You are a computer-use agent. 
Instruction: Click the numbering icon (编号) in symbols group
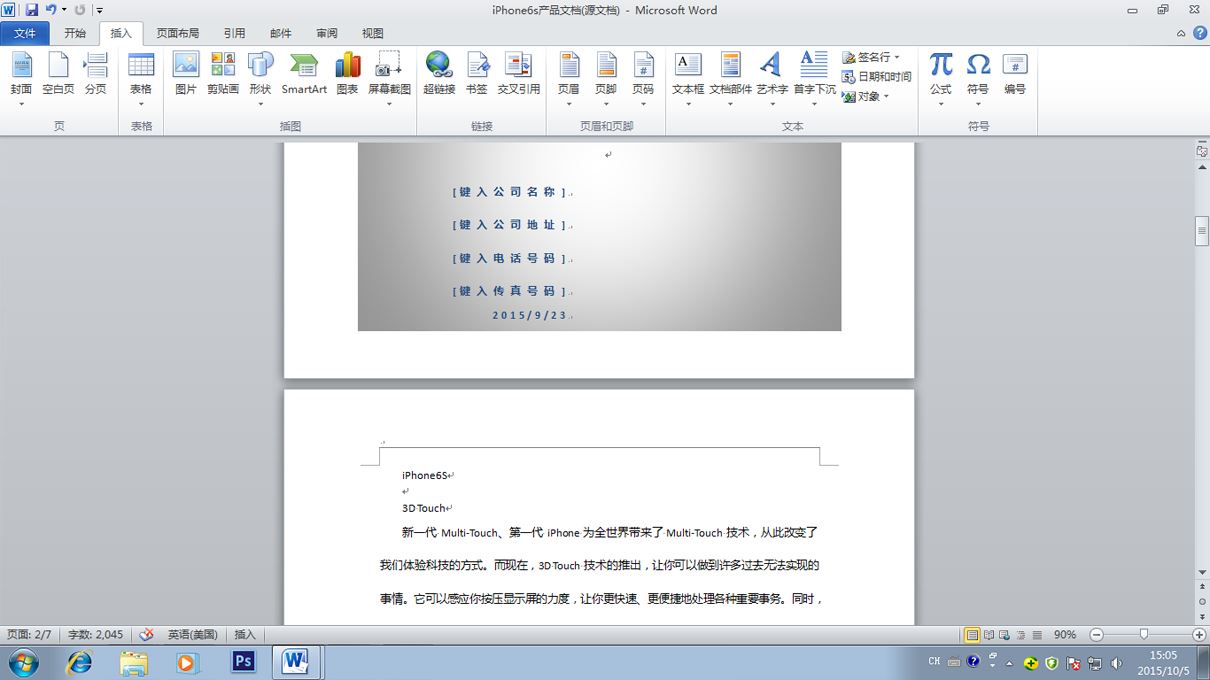click(1015, 74)
